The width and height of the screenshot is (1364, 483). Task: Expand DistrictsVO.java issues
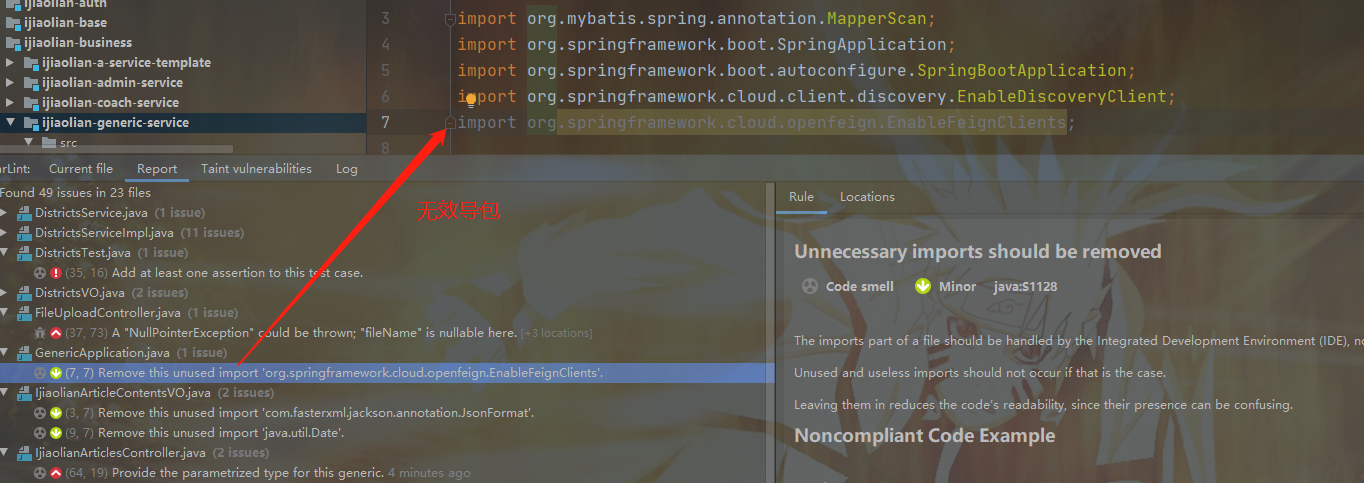coord(5,293)
